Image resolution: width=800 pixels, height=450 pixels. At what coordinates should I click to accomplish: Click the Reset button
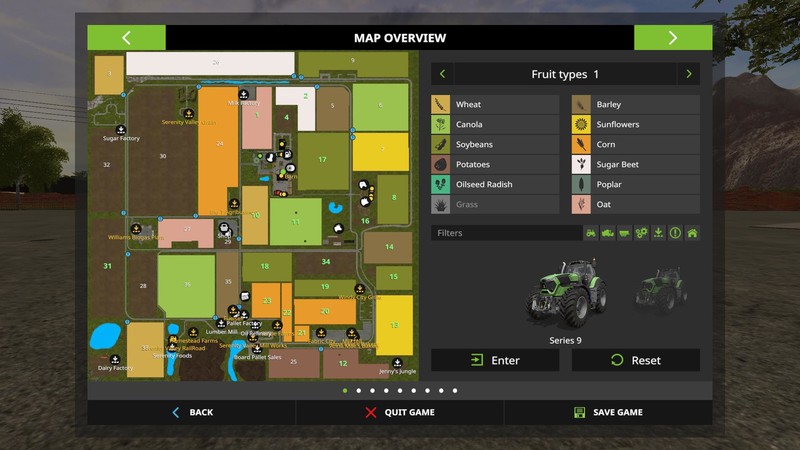click(x=635, y=360)
